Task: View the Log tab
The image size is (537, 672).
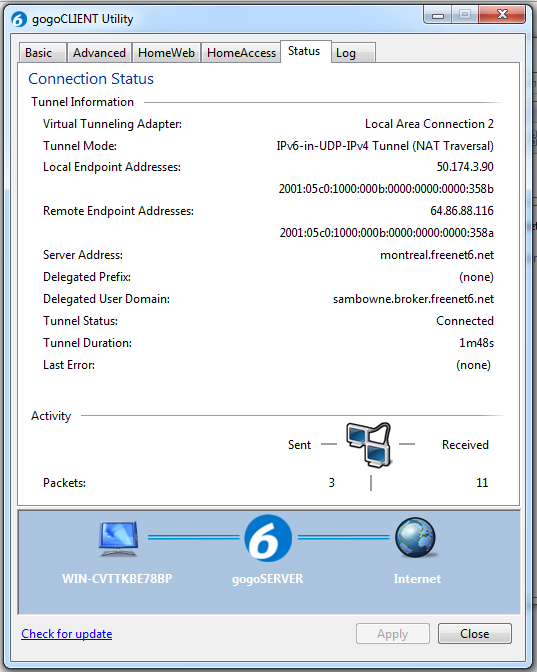Action: point(353,53)
